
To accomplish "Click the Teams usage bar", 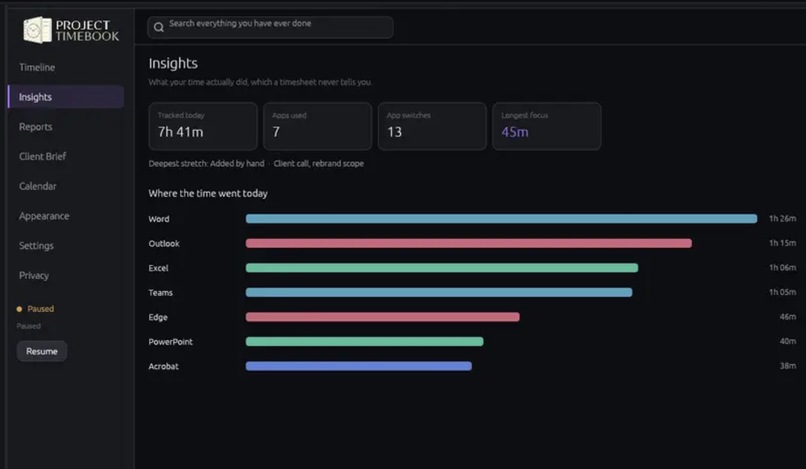I will click(x=439, y=293).
